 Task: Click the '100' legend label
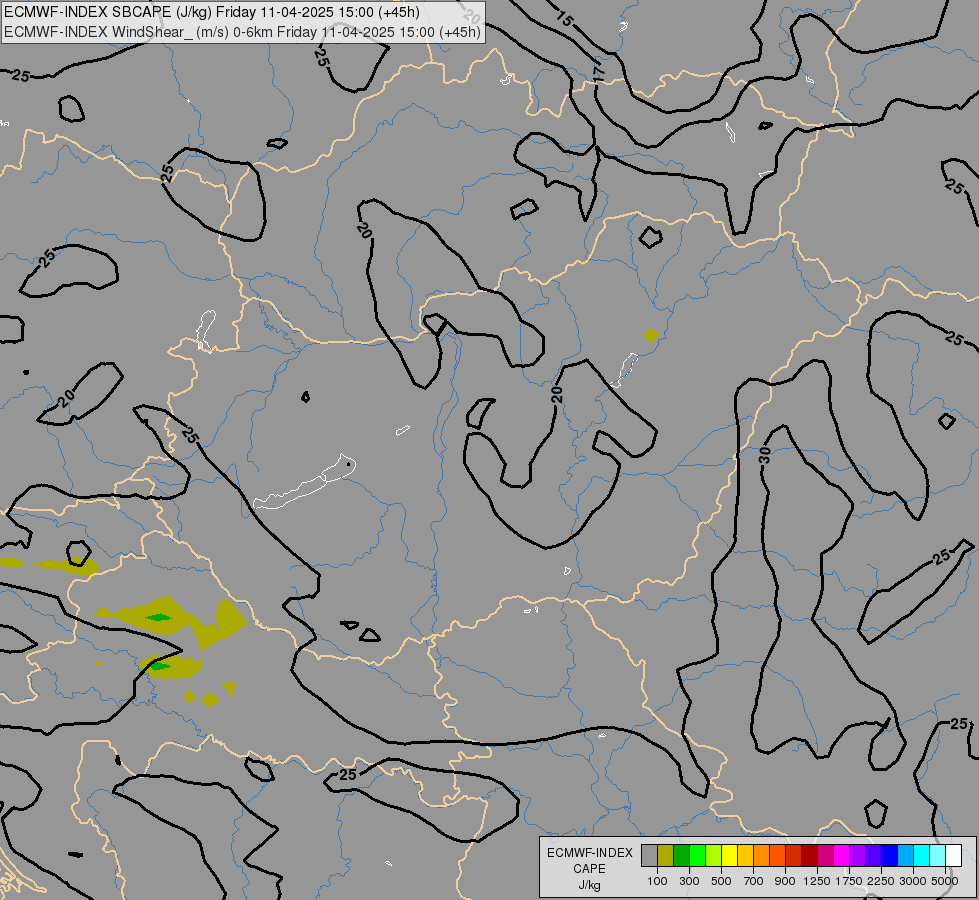tap(657, 881)
